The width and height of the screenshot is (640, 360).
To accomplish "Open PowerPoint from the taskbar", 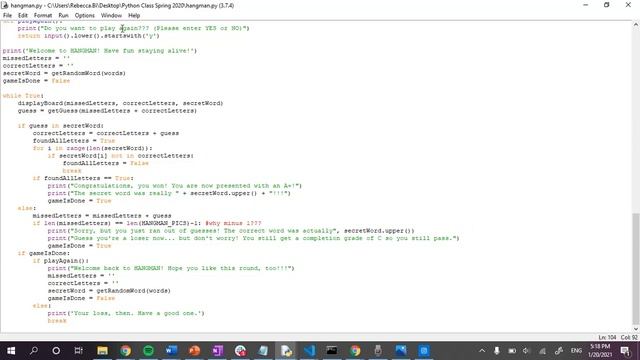I will click(194, 351).
